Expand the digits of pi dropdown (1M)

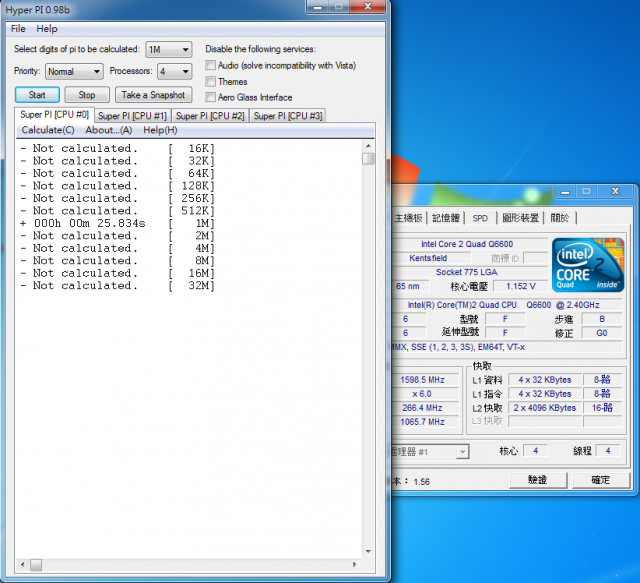169,49
